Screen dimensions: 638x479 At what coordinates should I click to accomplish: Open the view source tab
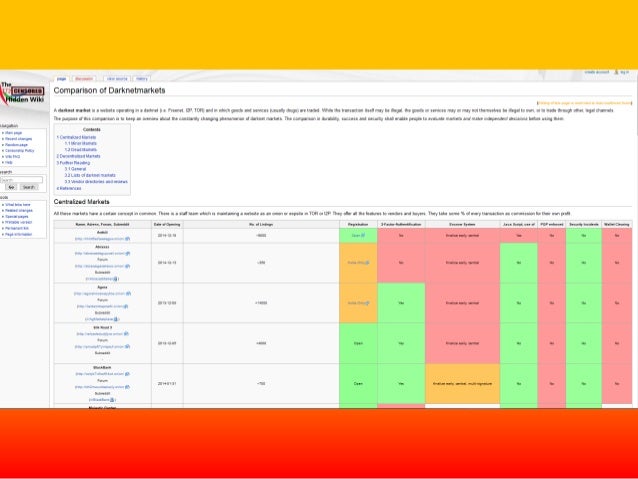tap(117, 78)
